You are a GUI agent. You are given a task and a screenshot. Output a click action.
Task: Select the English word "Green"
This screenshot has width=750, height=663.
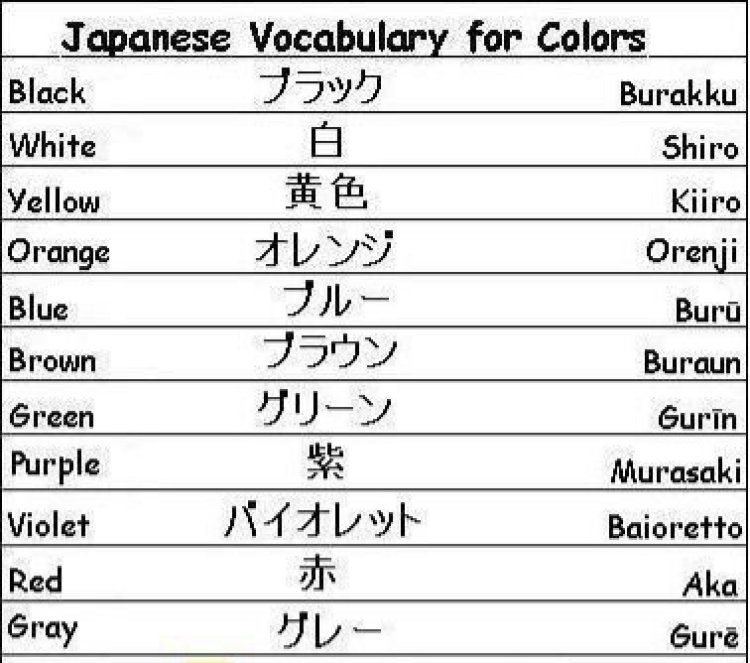tap(50, 415)
